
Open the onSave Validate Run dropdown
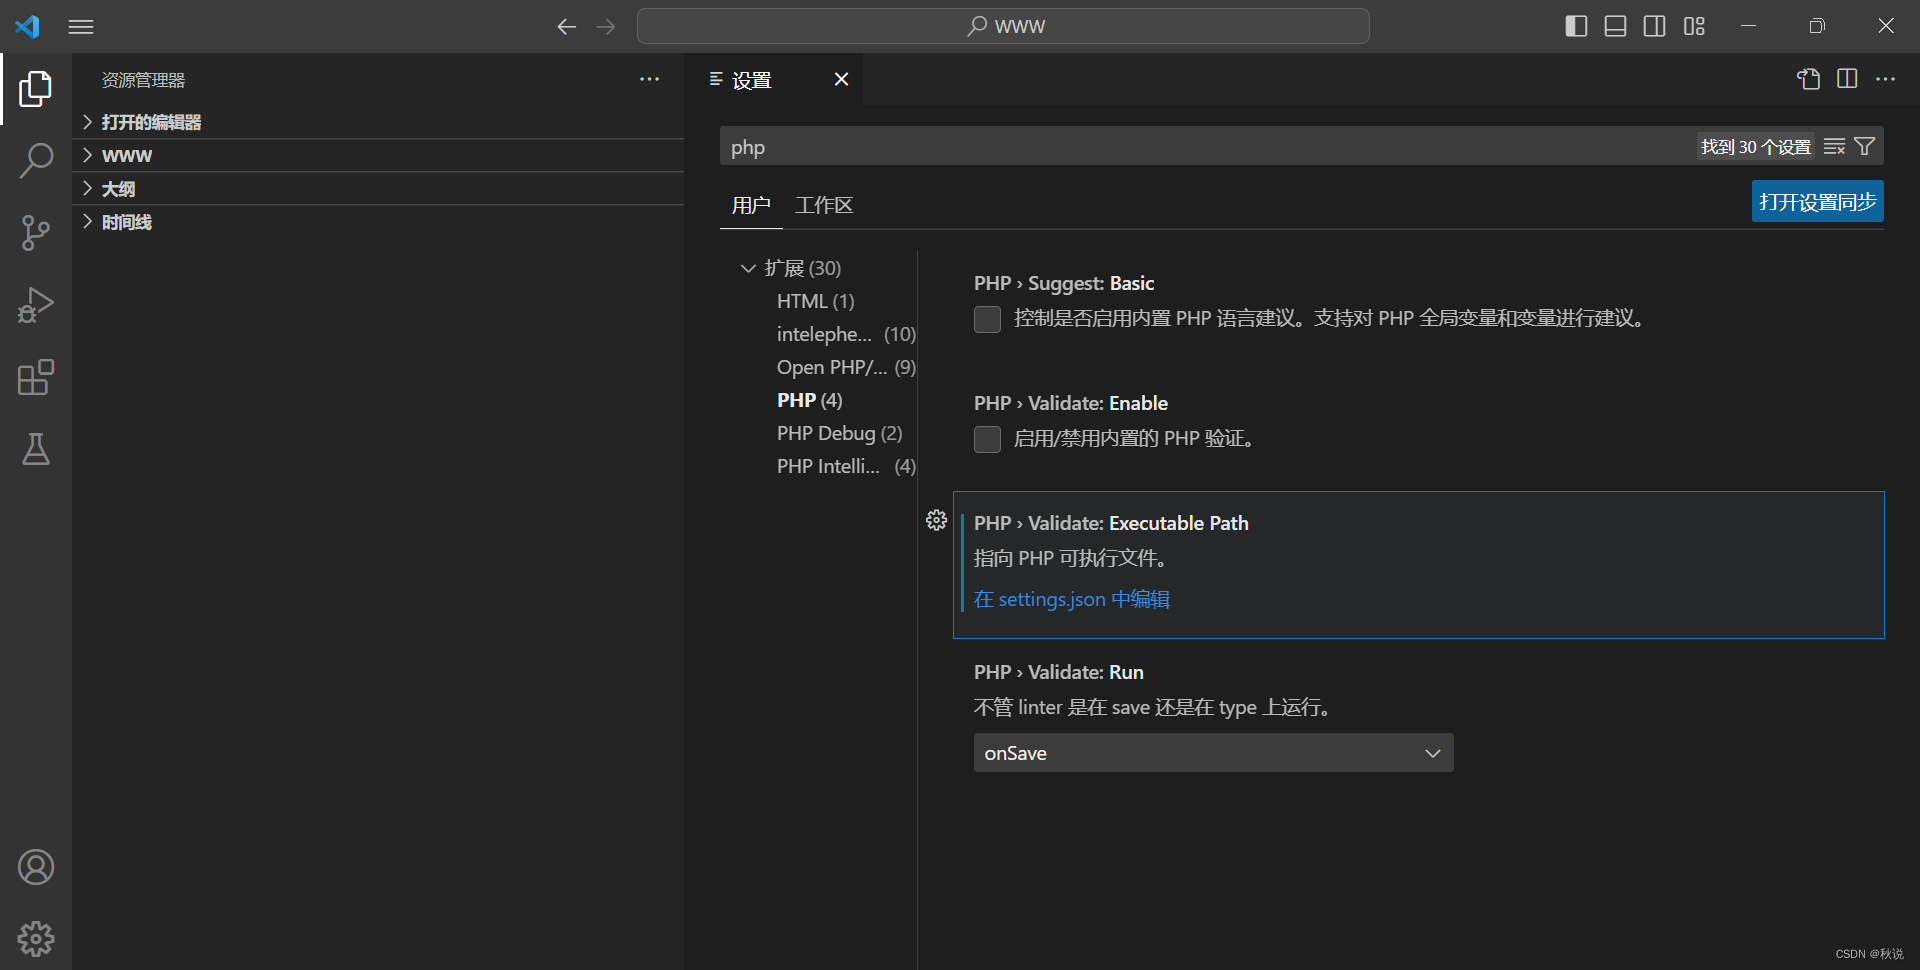point(1213,753)
